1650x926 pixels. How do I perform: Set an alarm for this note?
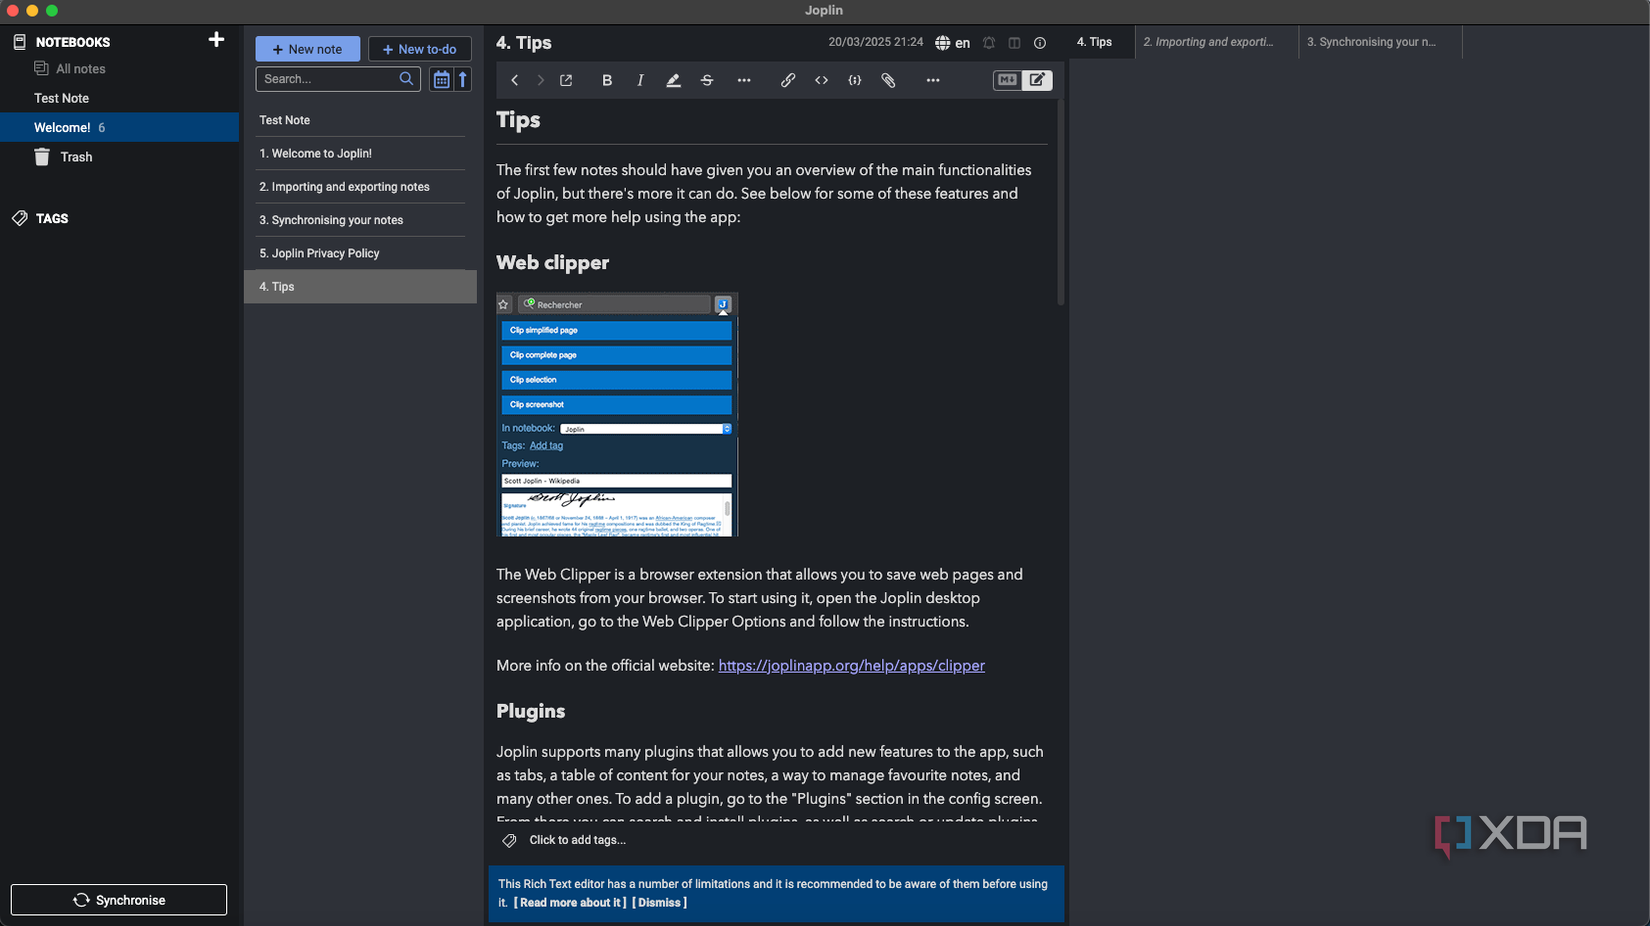pyautogui.click(x=988, y=43)
